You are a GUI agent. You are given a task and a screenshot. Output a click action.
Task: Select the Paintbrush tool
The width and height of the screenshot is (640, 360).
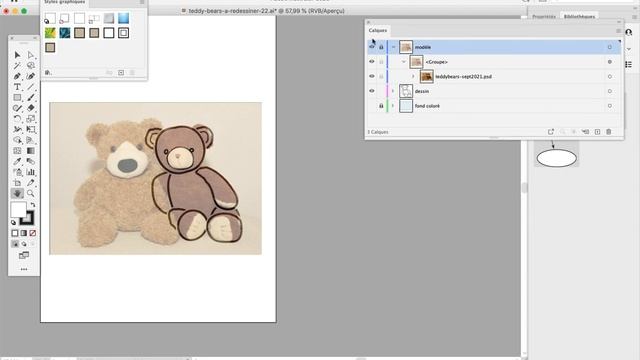(x=31, y=98)
